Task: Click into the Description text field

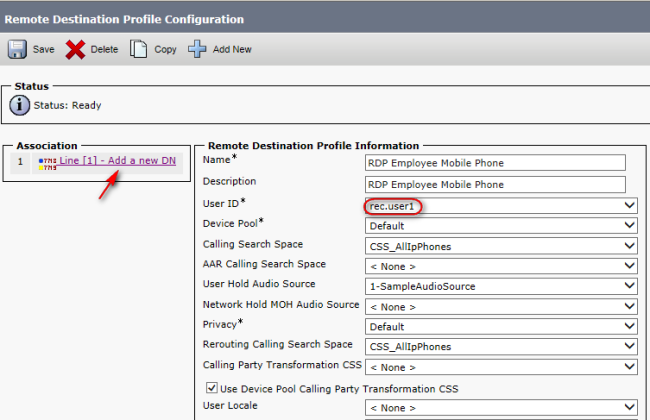Action: 495,184
